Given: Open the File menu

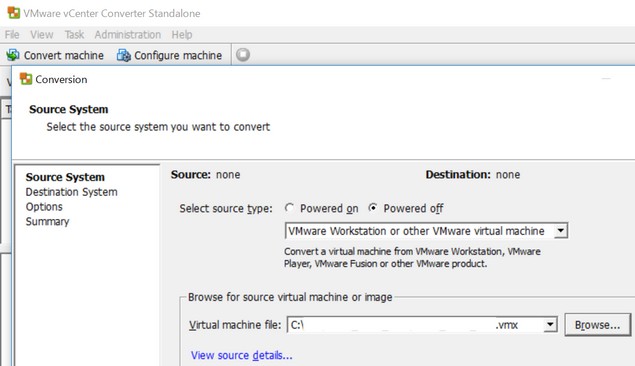Looking at the screenshot, I should pos(12,35).
